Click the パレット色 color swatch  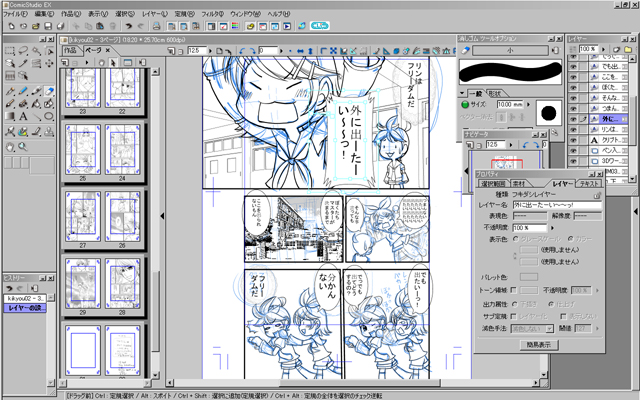click(x=529, y=277)
